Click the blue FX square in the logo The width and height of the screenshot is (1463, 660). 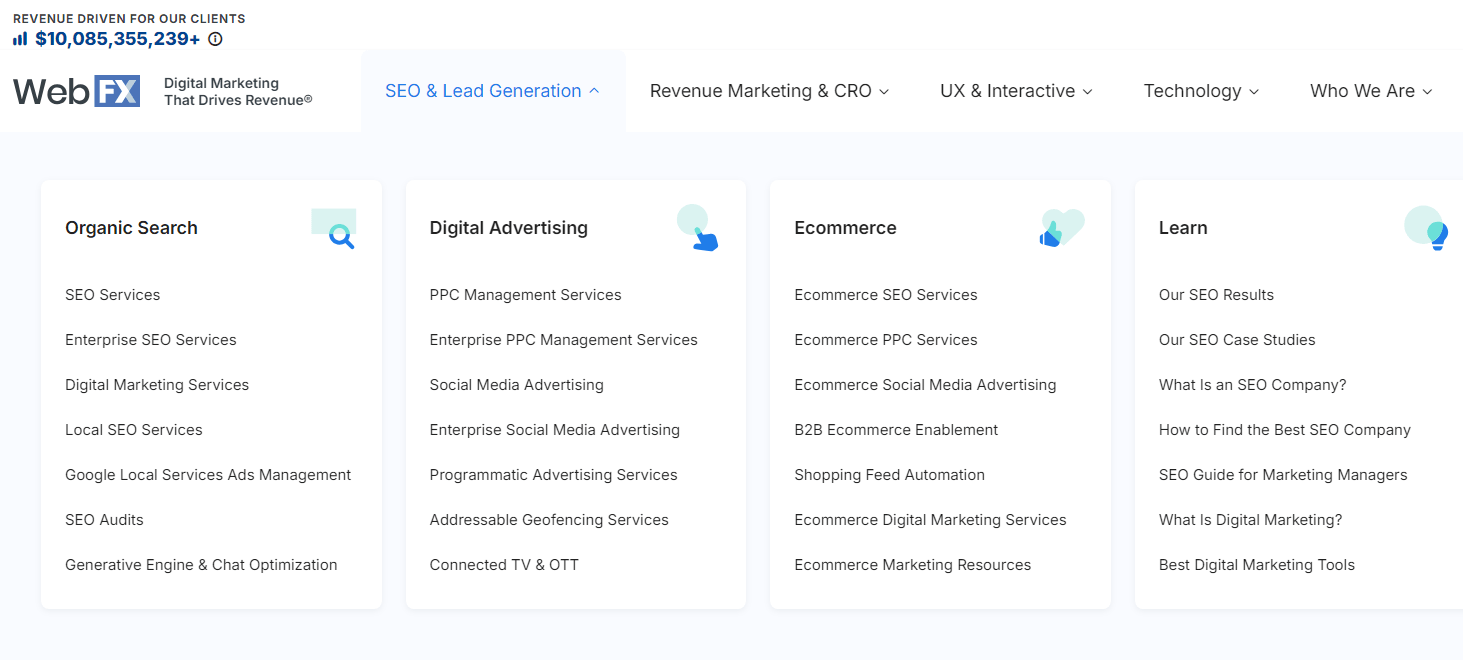(x=117, y=91)
